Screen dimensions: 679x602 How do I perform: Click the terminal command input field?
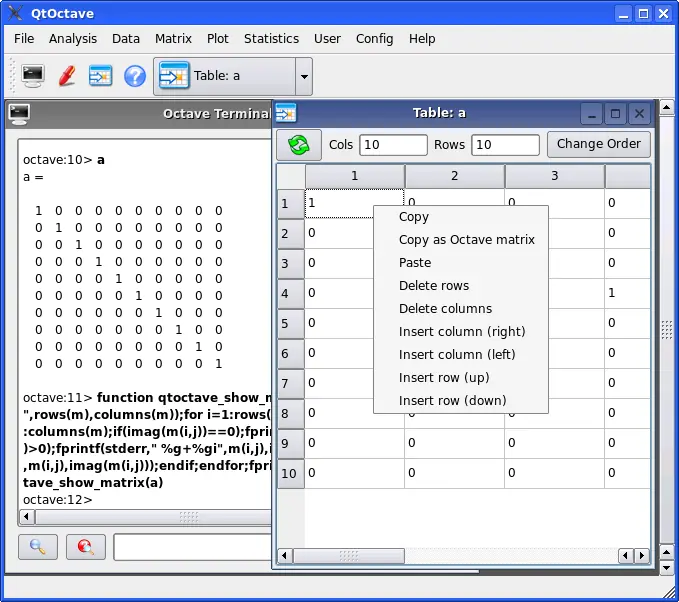[x=193, y=547]
